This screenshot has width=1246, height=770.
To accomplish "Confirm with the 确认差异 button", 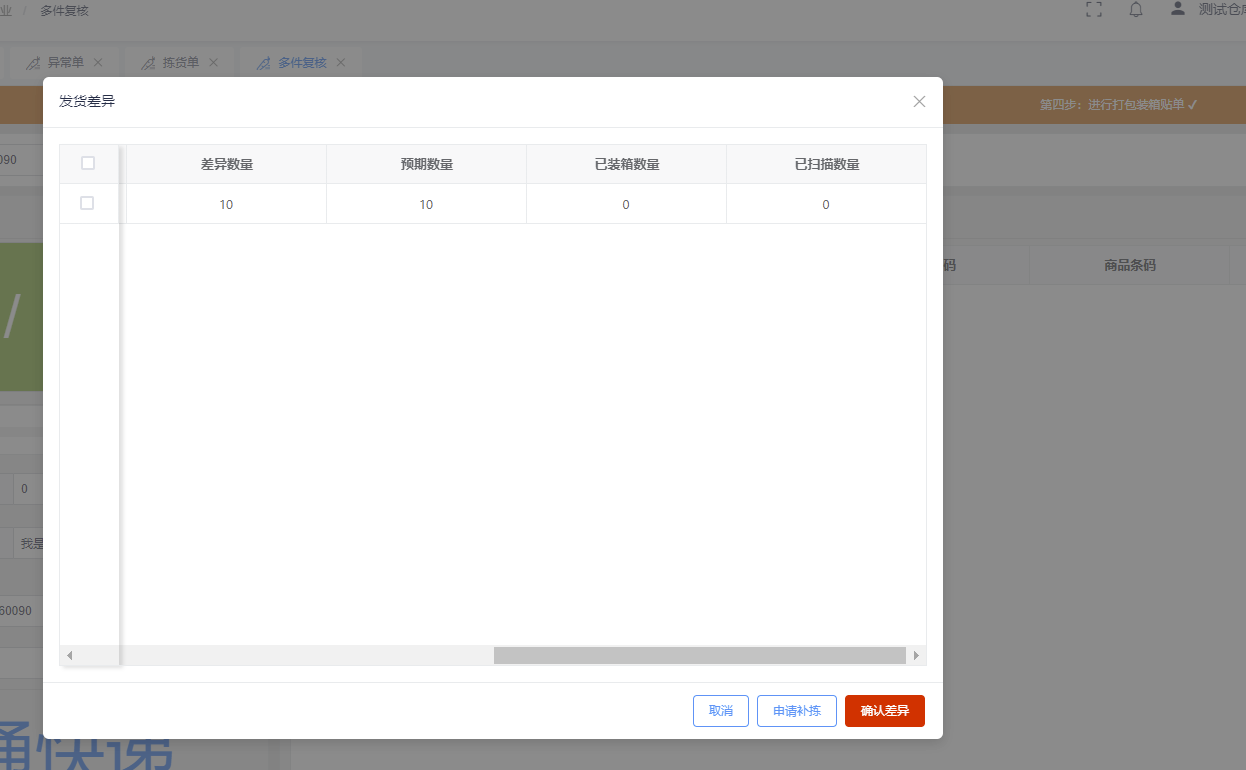I will pyautogui.click(x=885, y=711).
